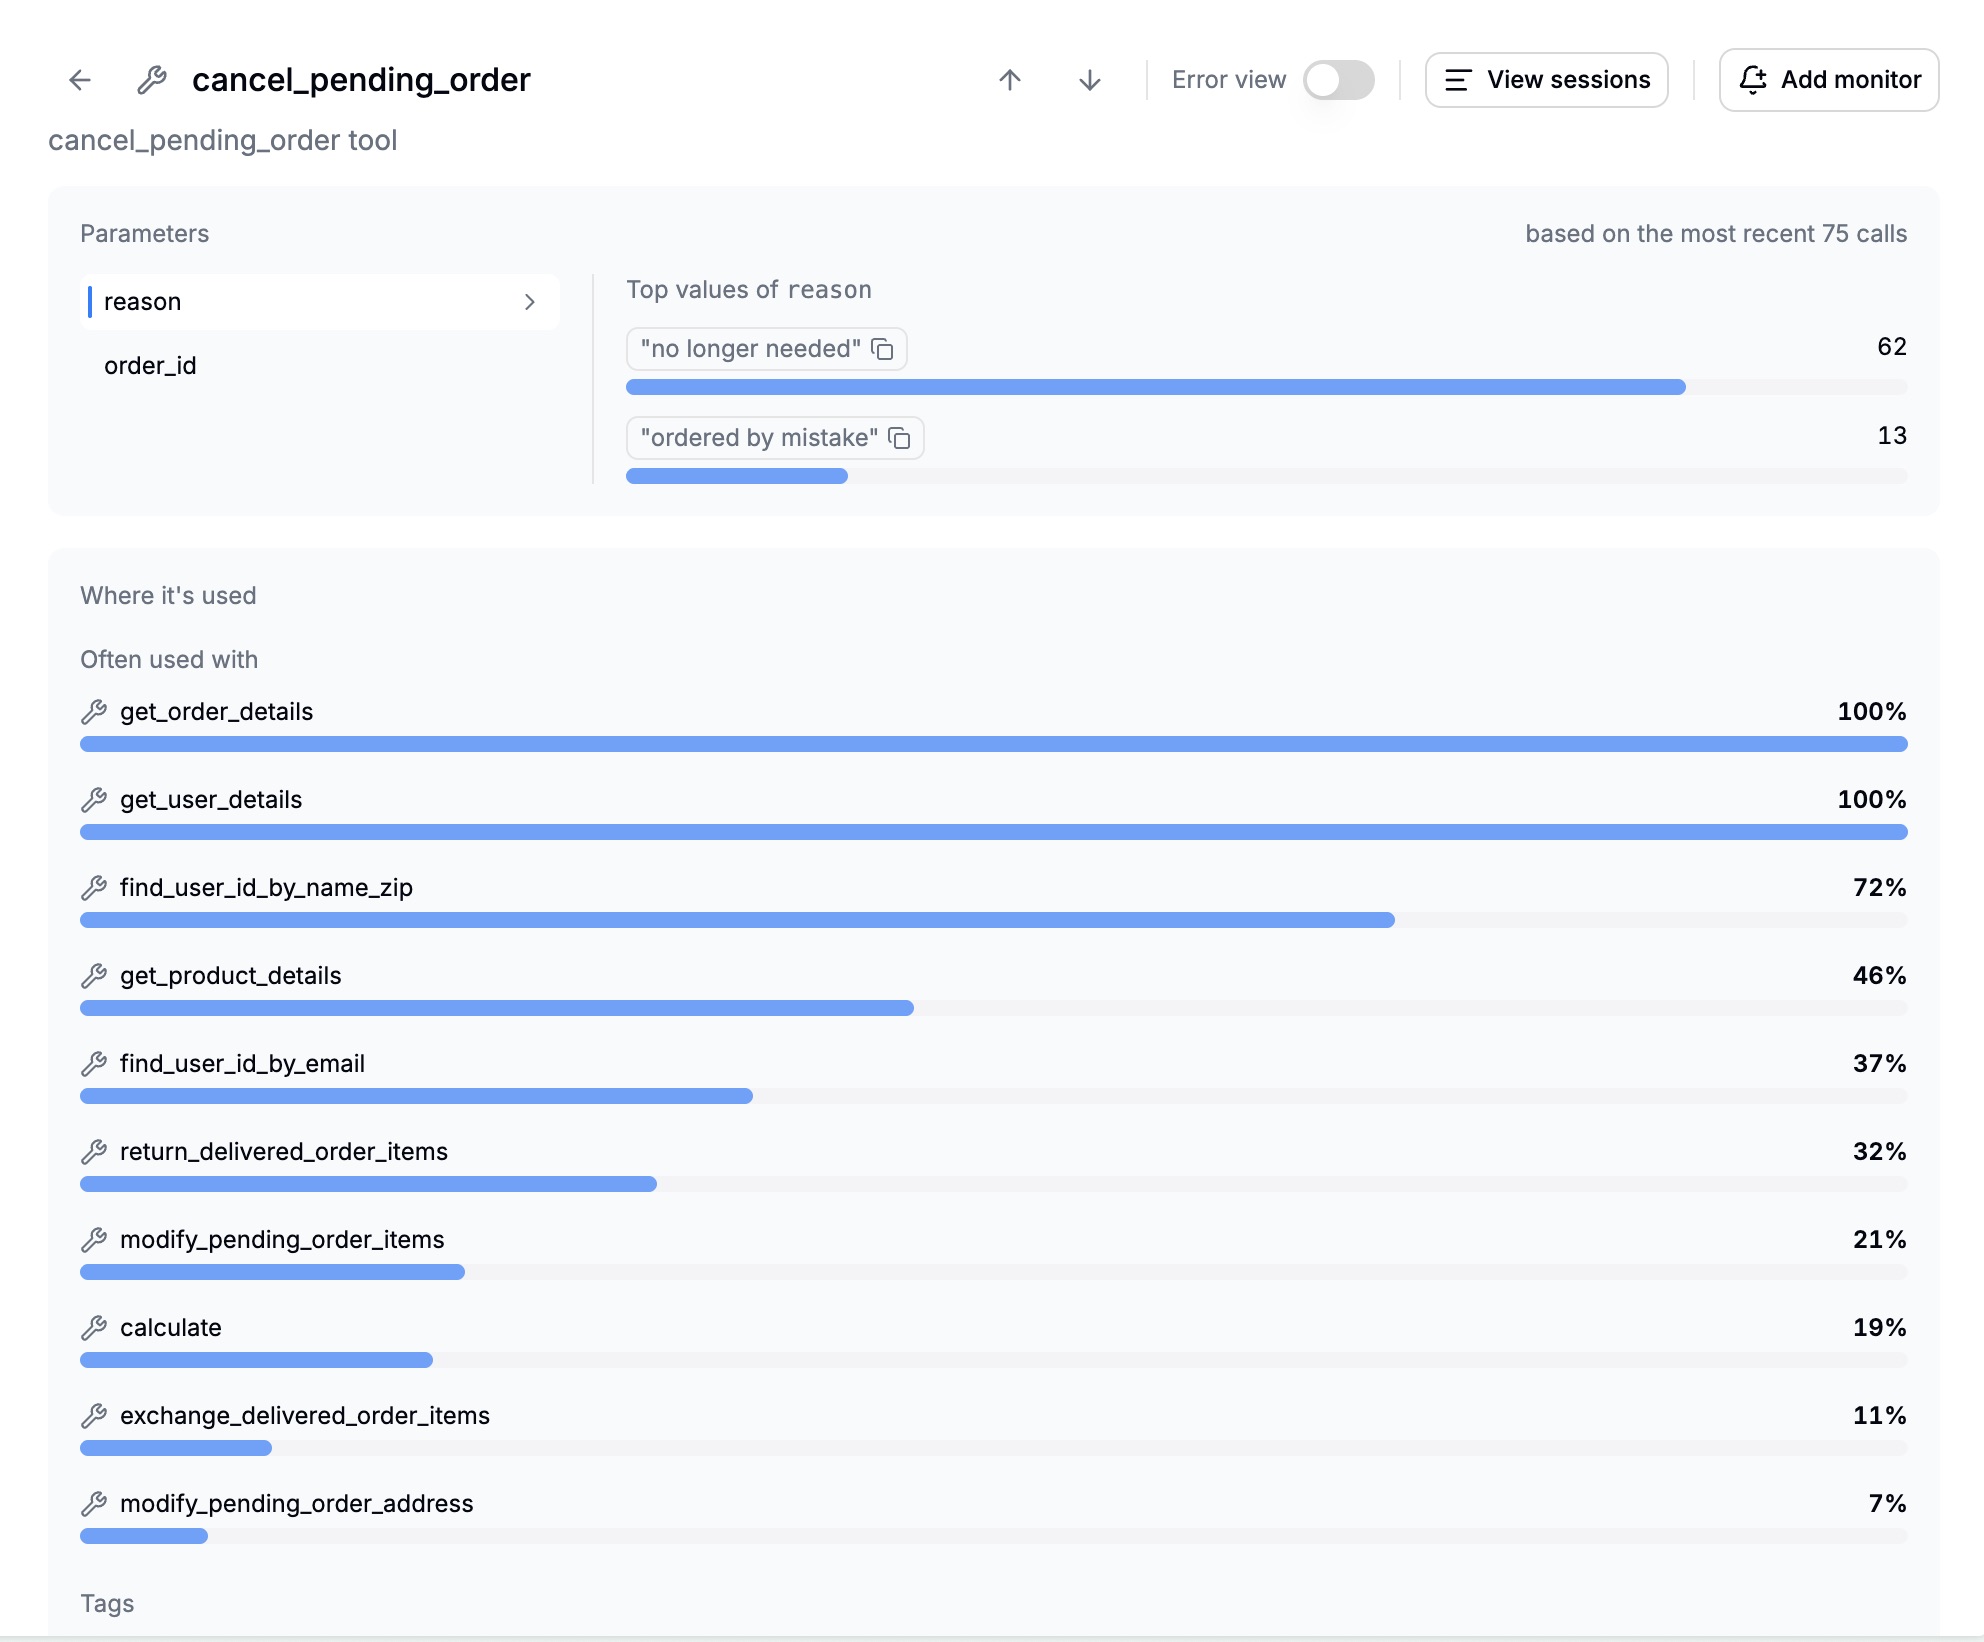The width and height of the screenshot is (1984, 1642).
Task: Copy the "no longer needed" value
Action: [882, 349]
